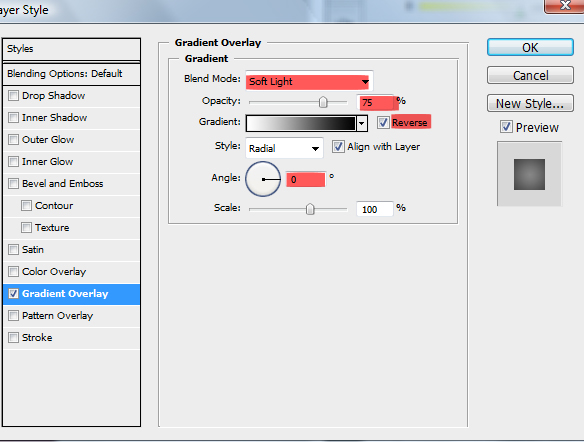
Task: Click the Scale value field
Action: pyautogui.click(x=374, y=209)
